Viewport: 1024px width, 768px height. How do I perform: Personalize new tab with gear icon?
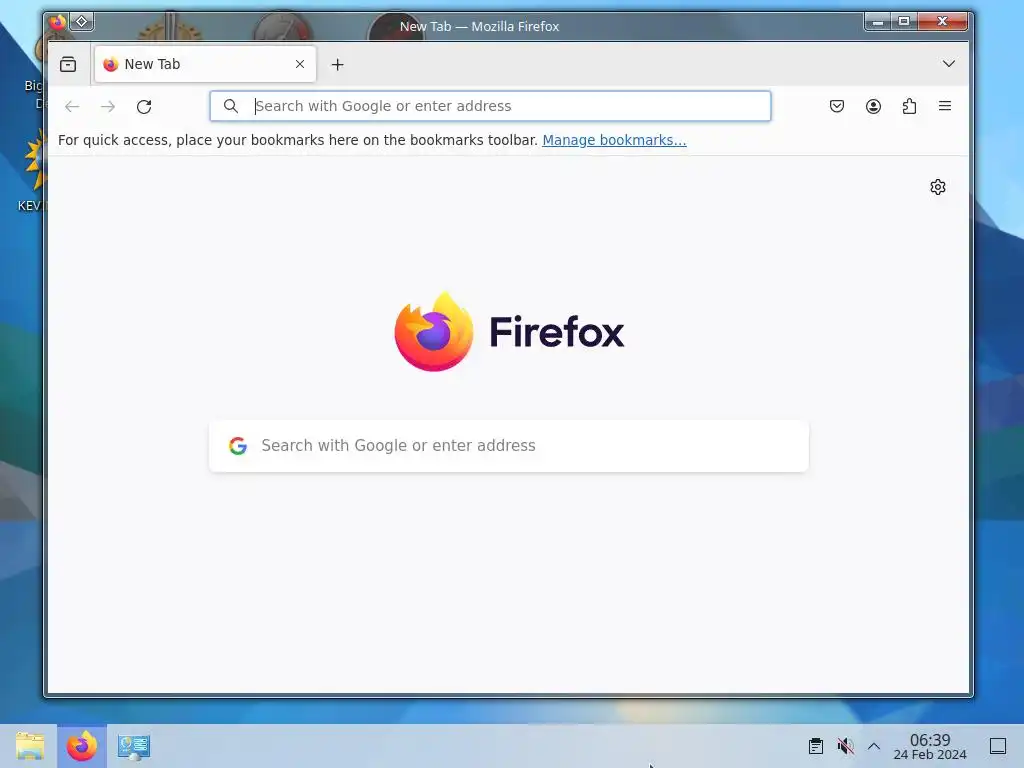[x=938, y=187]
